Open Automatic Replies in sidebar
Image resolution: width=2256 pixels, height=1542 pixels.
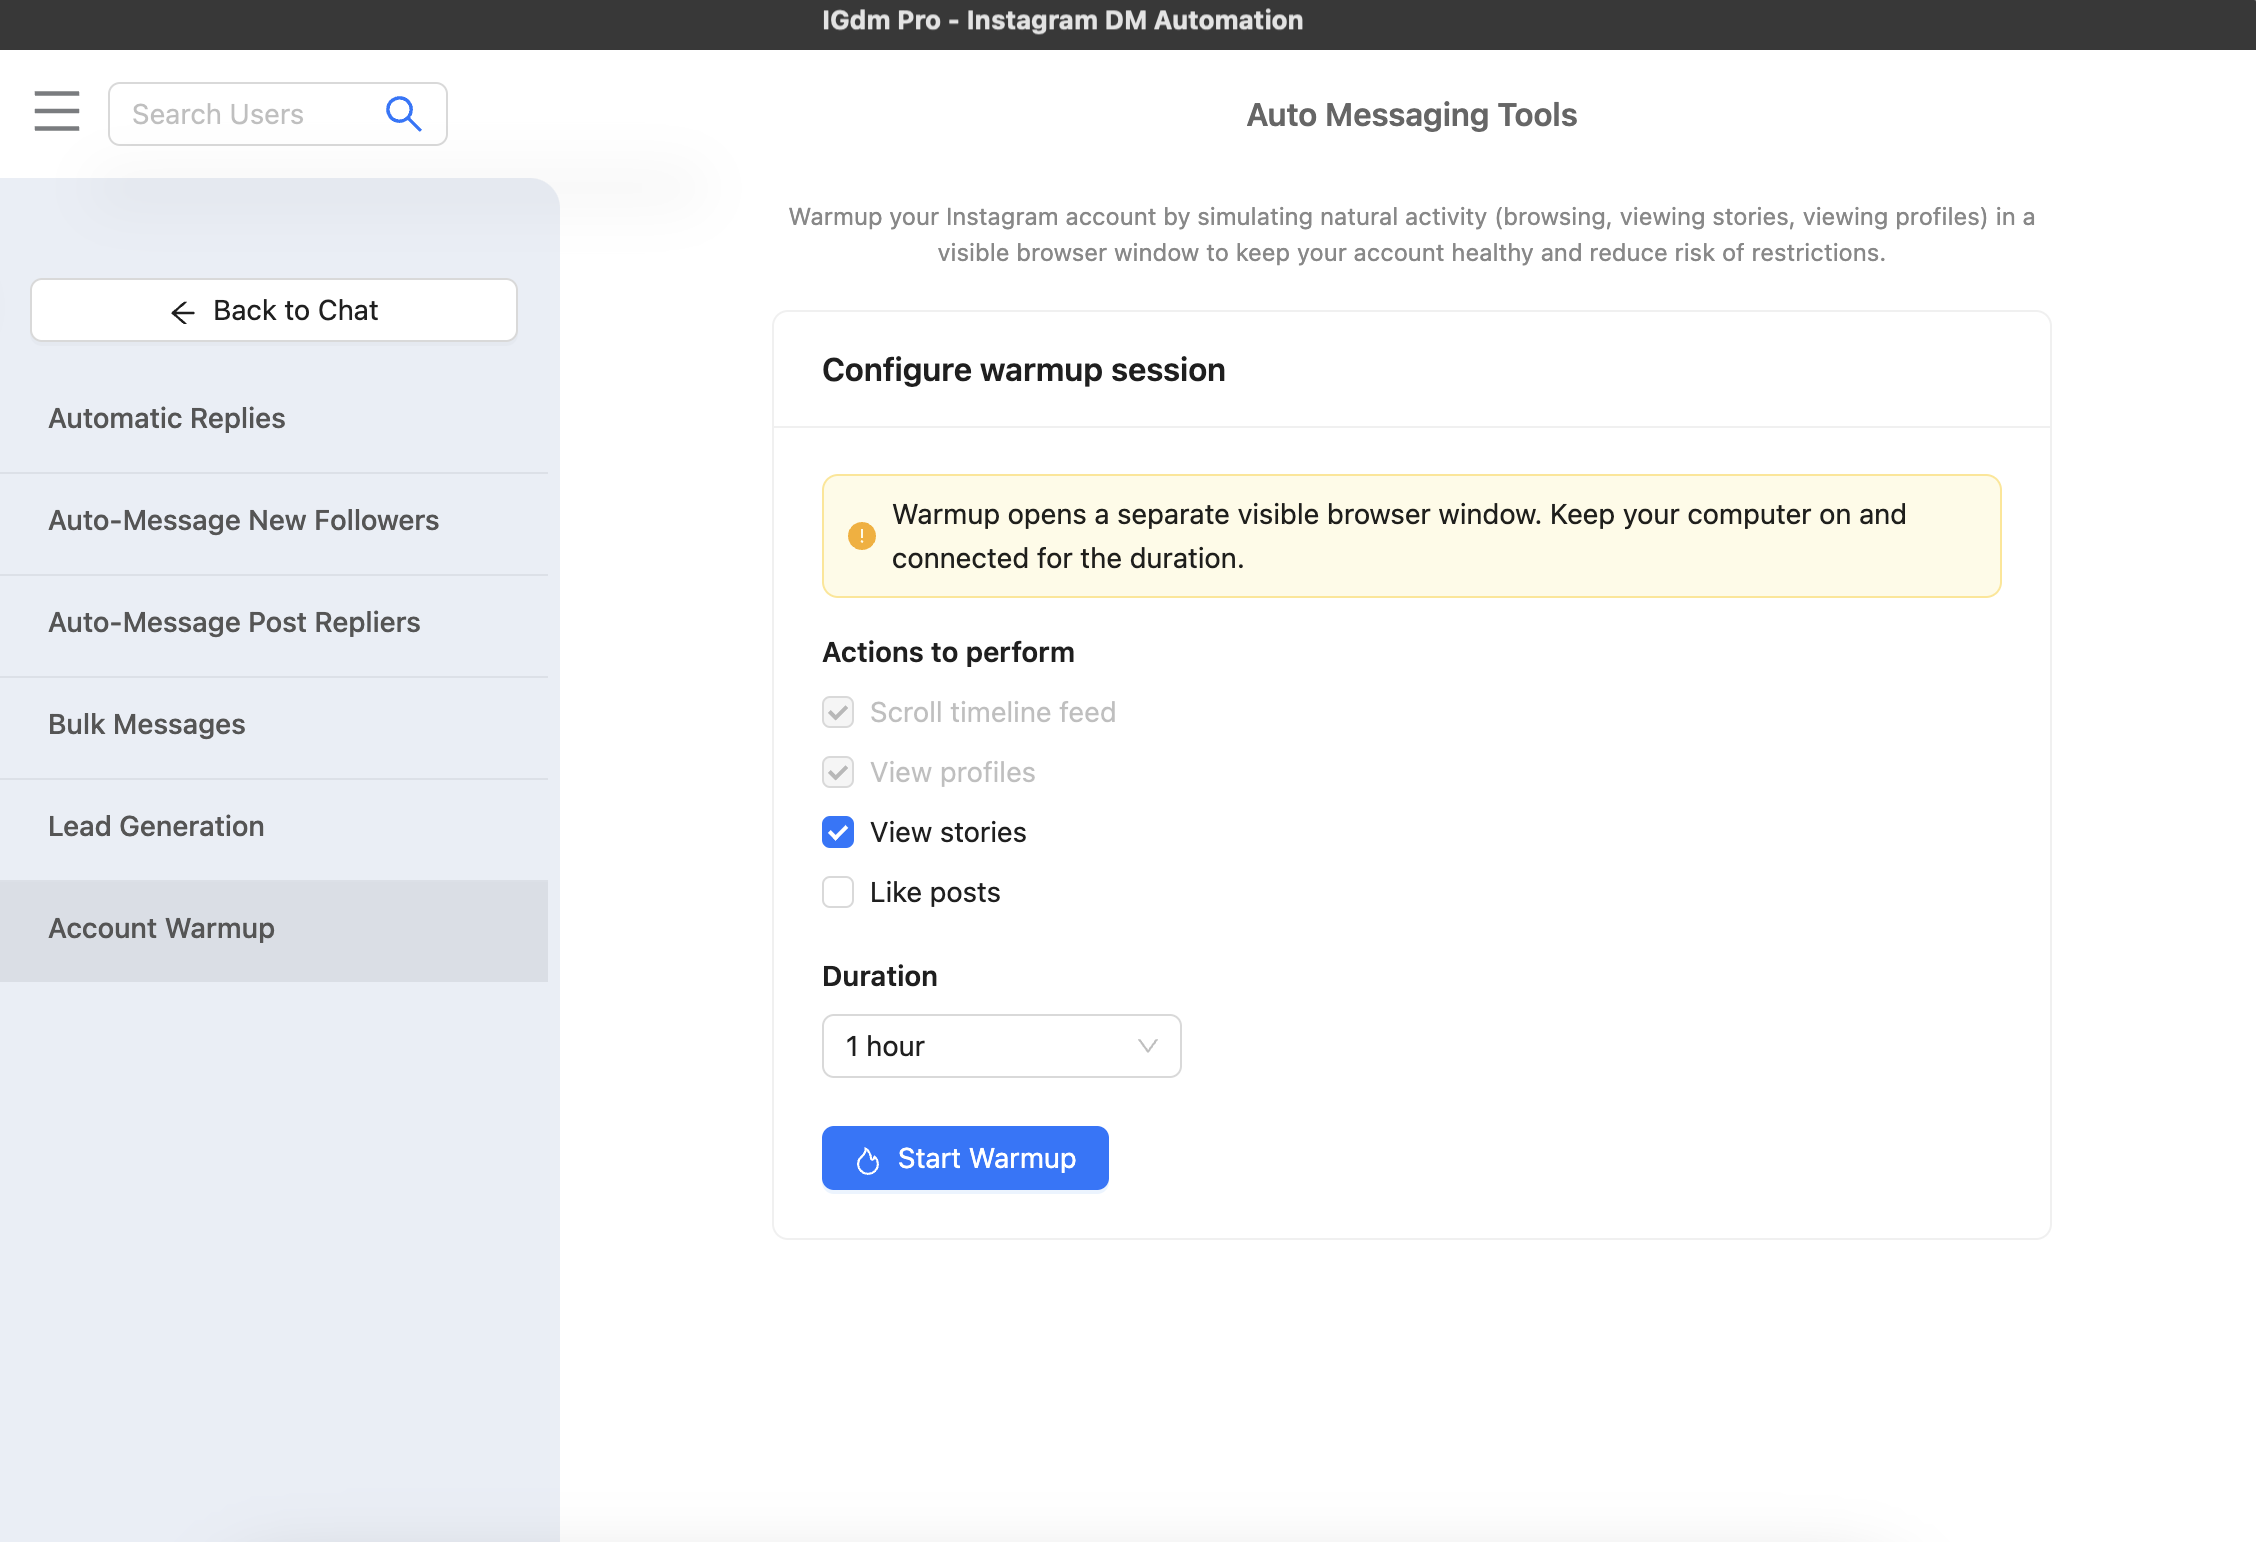[167, 418]
